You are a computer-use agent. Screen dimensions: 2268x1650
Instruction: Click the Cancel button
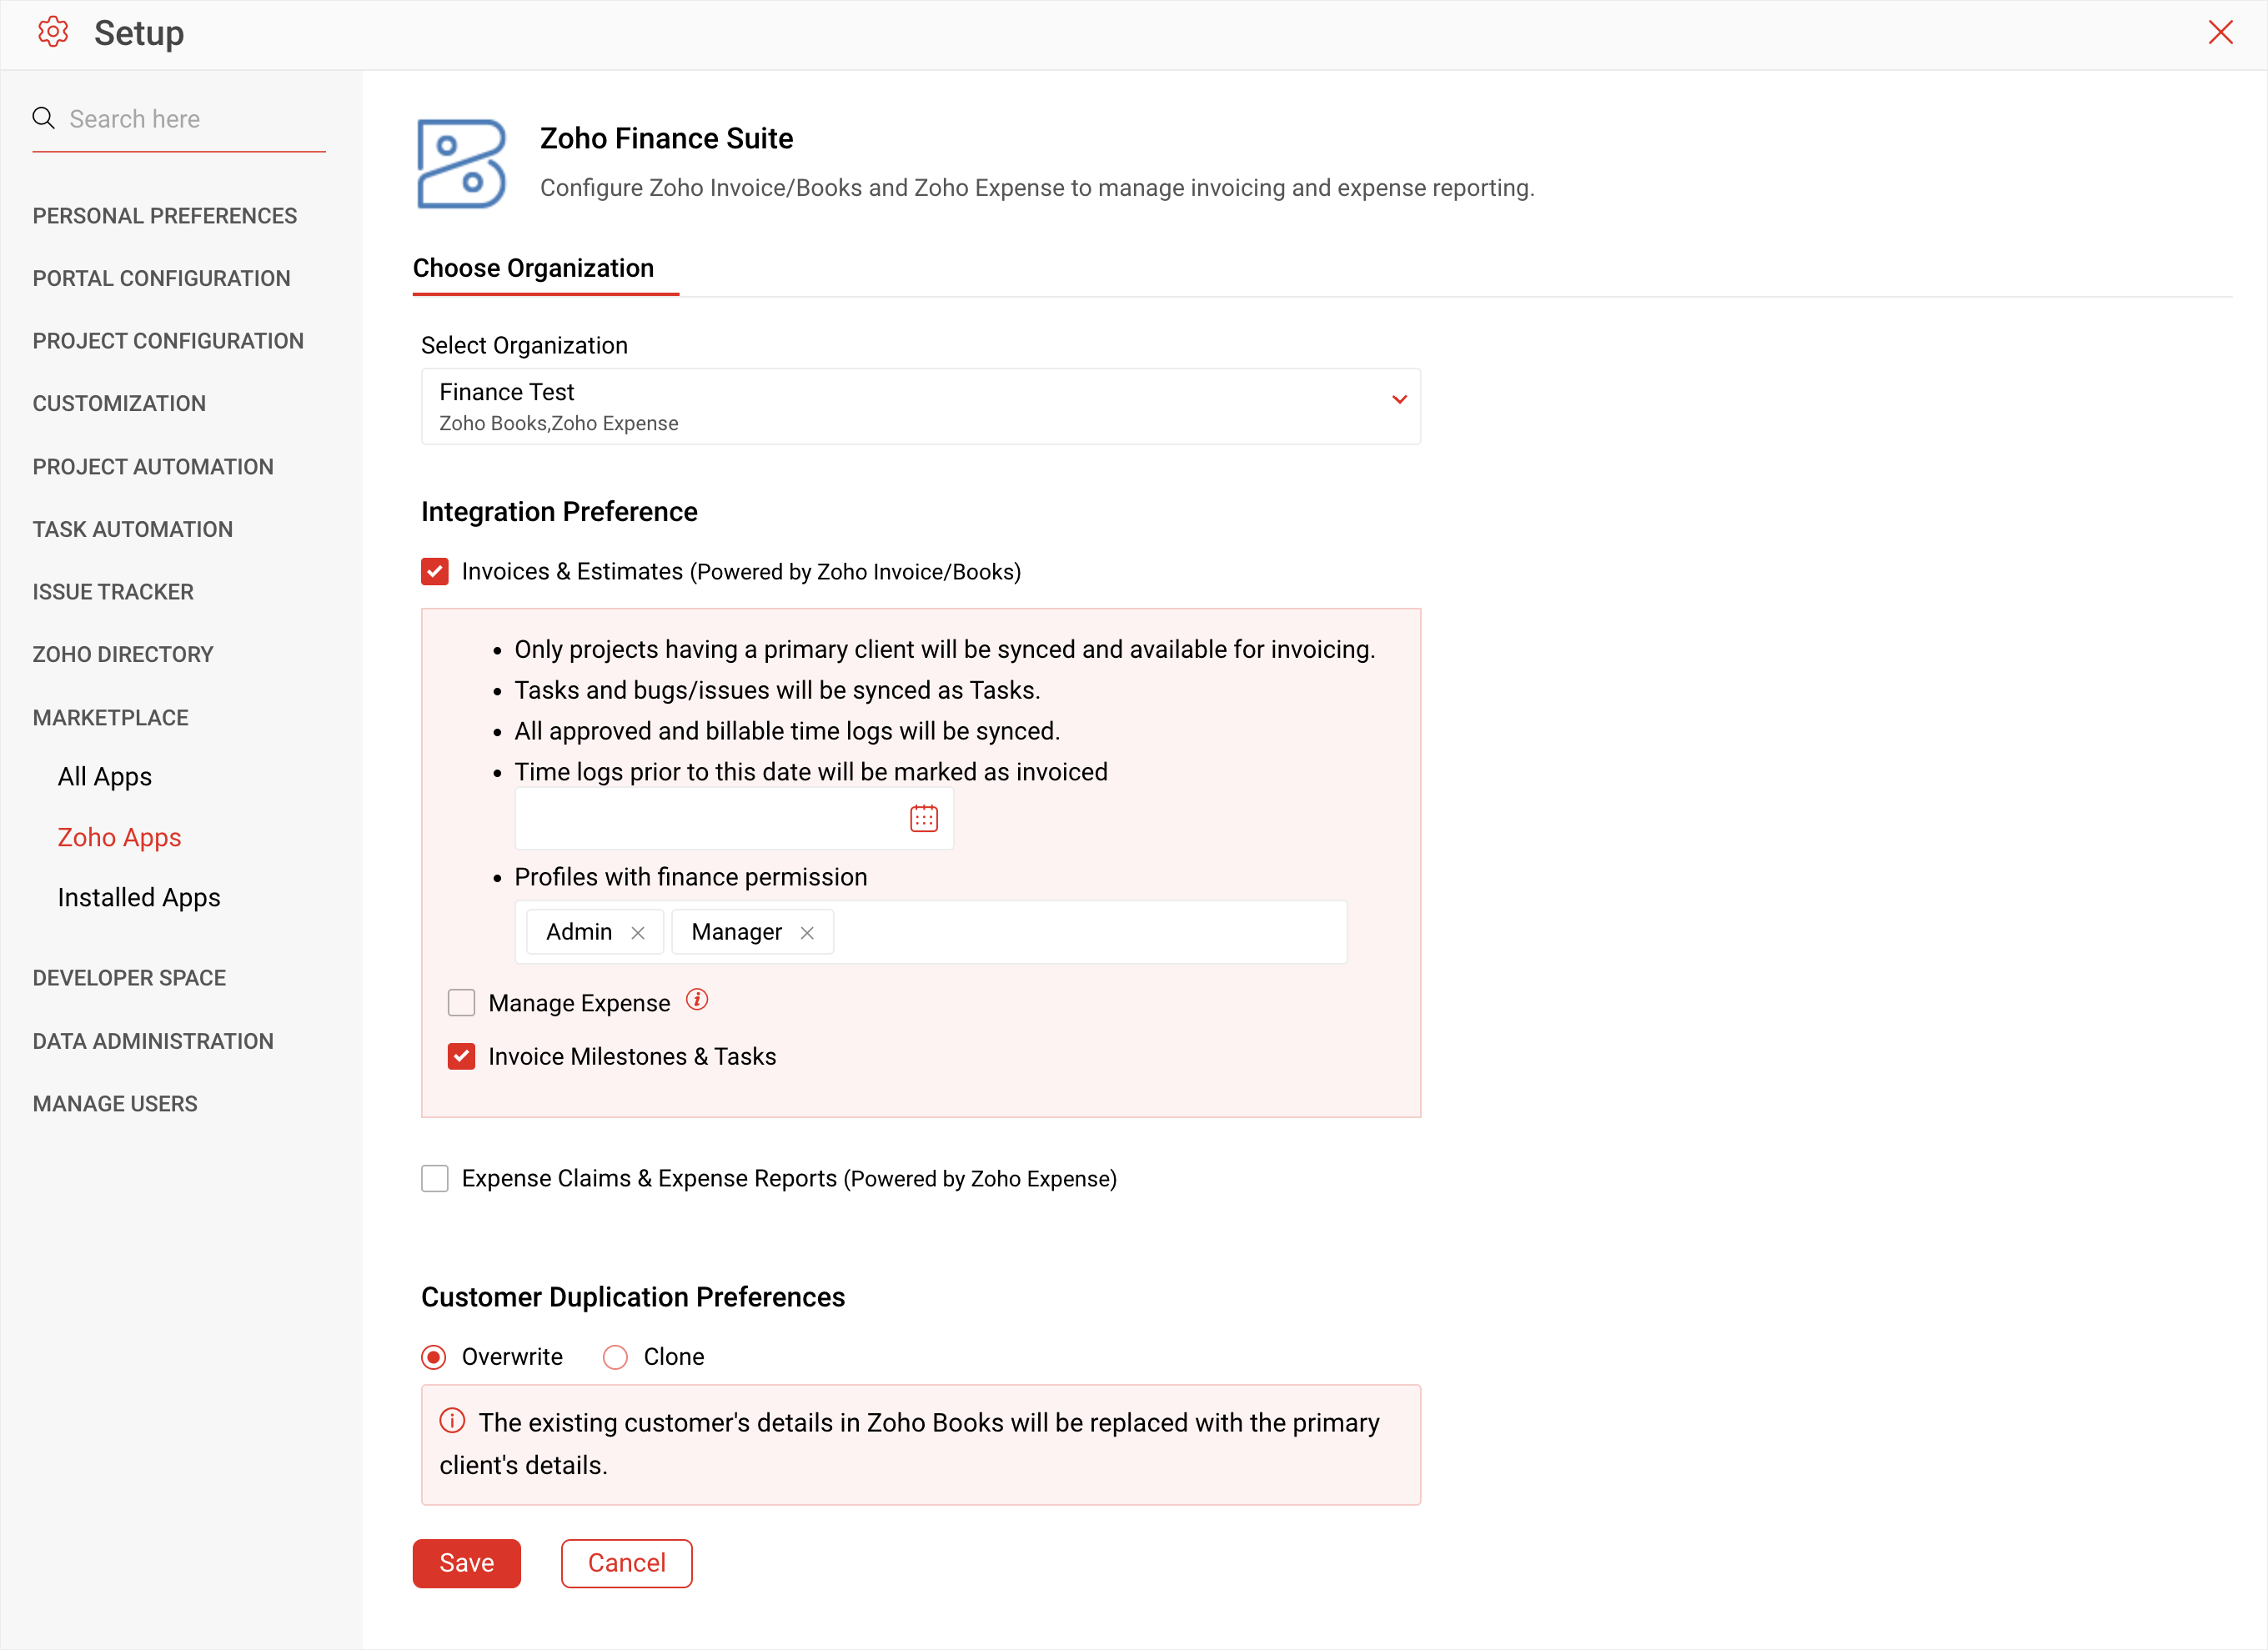click(626, 1563)
